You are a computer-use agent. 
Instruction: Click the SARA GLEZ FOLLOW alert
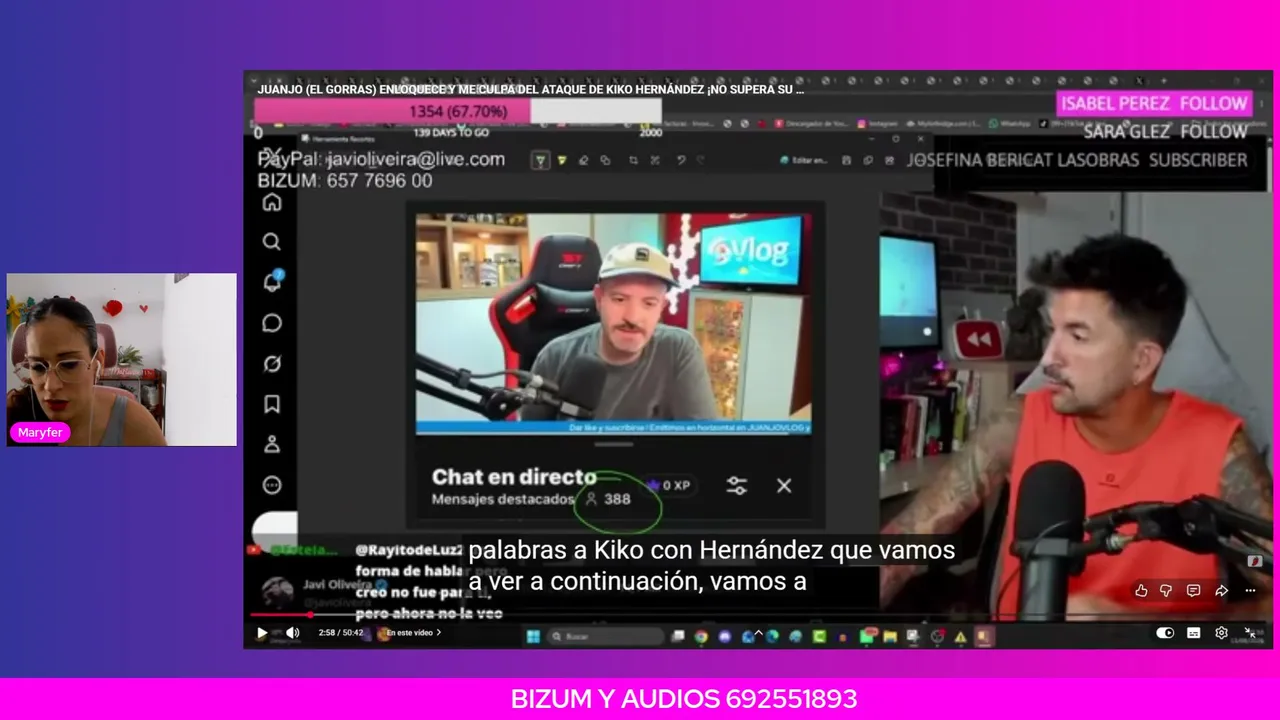click(1166, 131)
